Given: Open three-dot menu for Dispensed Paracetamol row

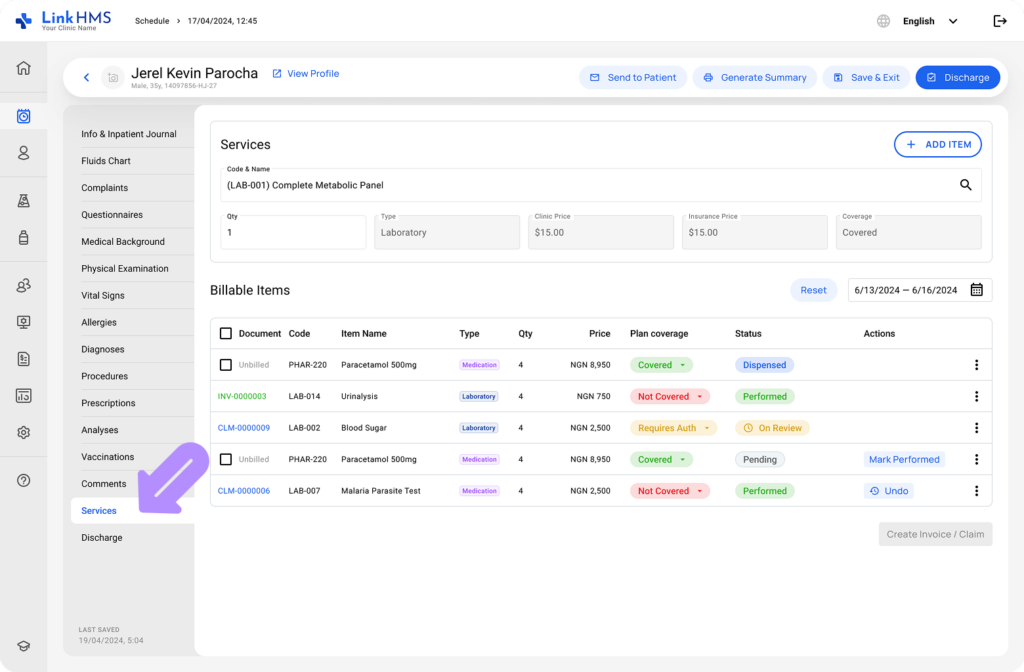Looking at the screenshot, I should (976, 365).
